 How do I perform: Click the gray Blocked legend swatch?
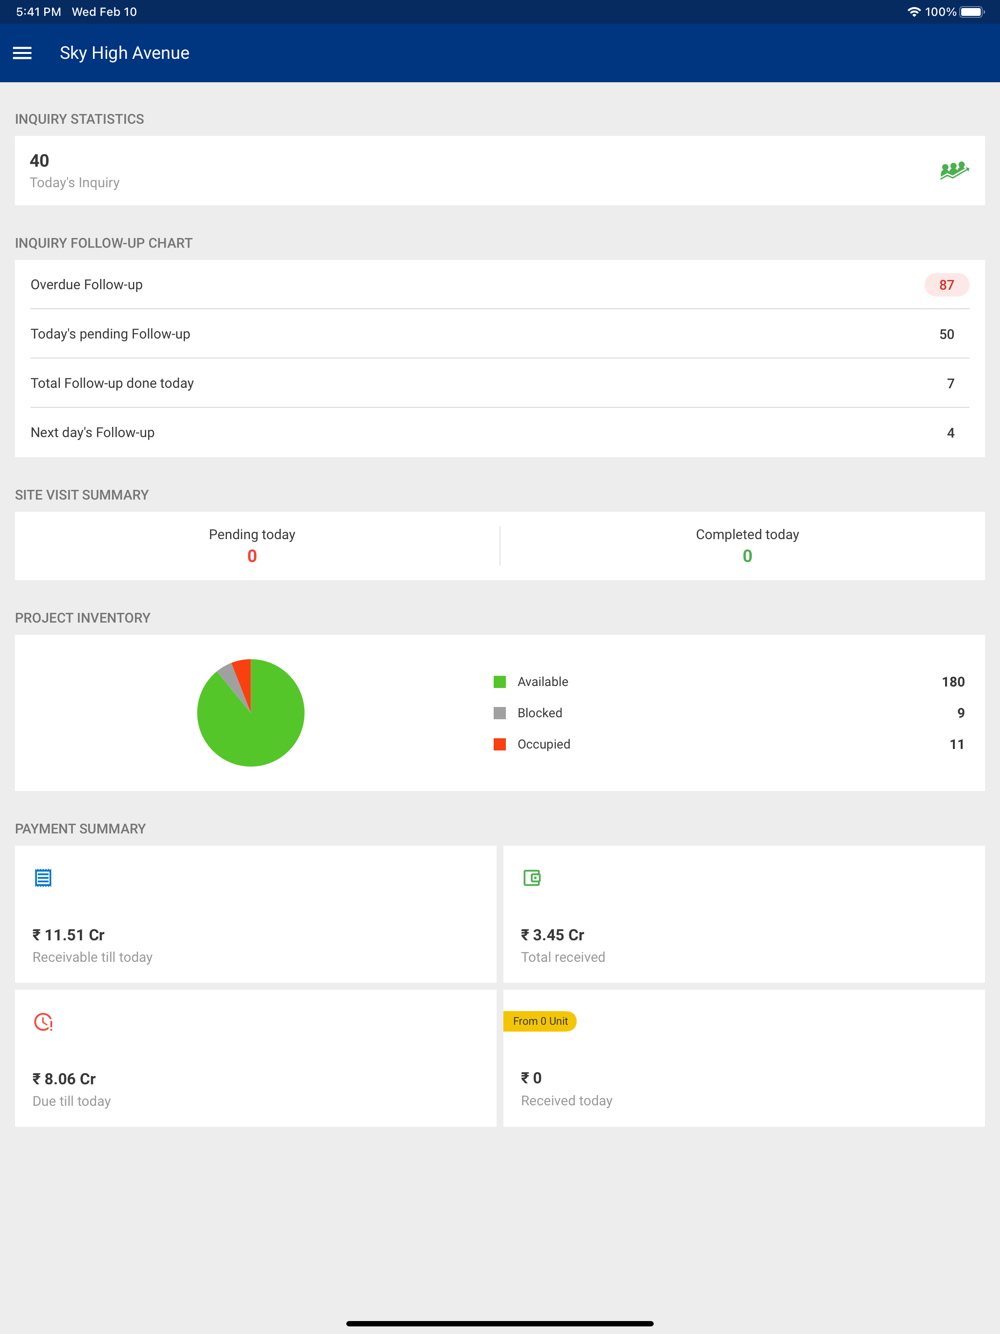tap(500, 713)
